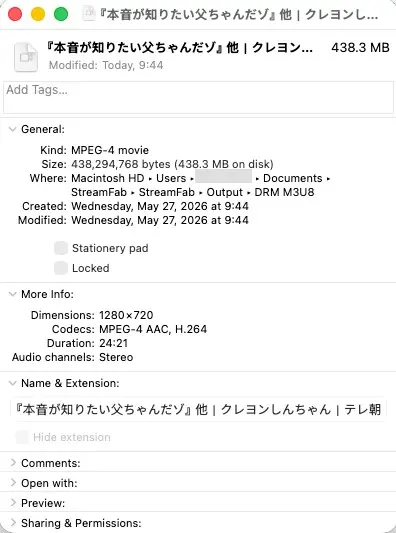The height and width of the screenshot is (533, 396).
Task: Select the Kind value MPEG-4 movie
Action: tap(110, 150)
